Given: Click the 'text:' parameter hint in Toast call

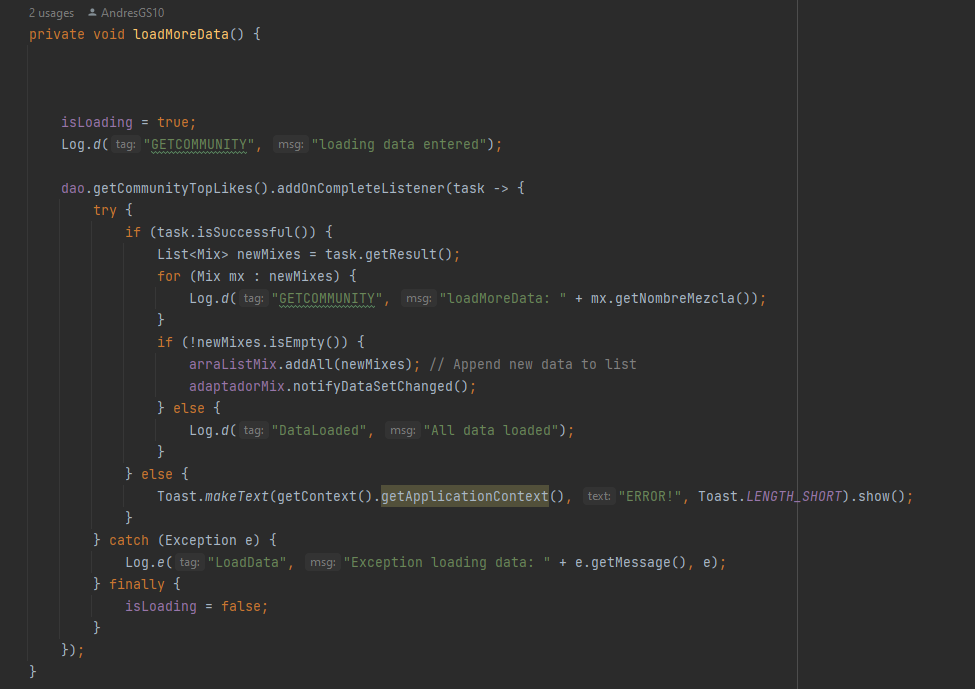Looking at the screenshot, I should pos(599,496).
